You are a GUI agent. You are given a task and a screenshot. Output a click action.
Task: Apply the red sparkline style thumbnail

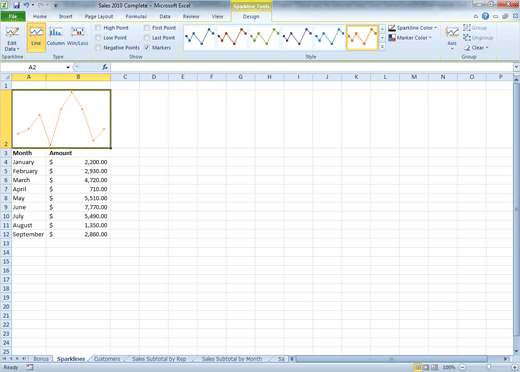click(x=232, y=37)
